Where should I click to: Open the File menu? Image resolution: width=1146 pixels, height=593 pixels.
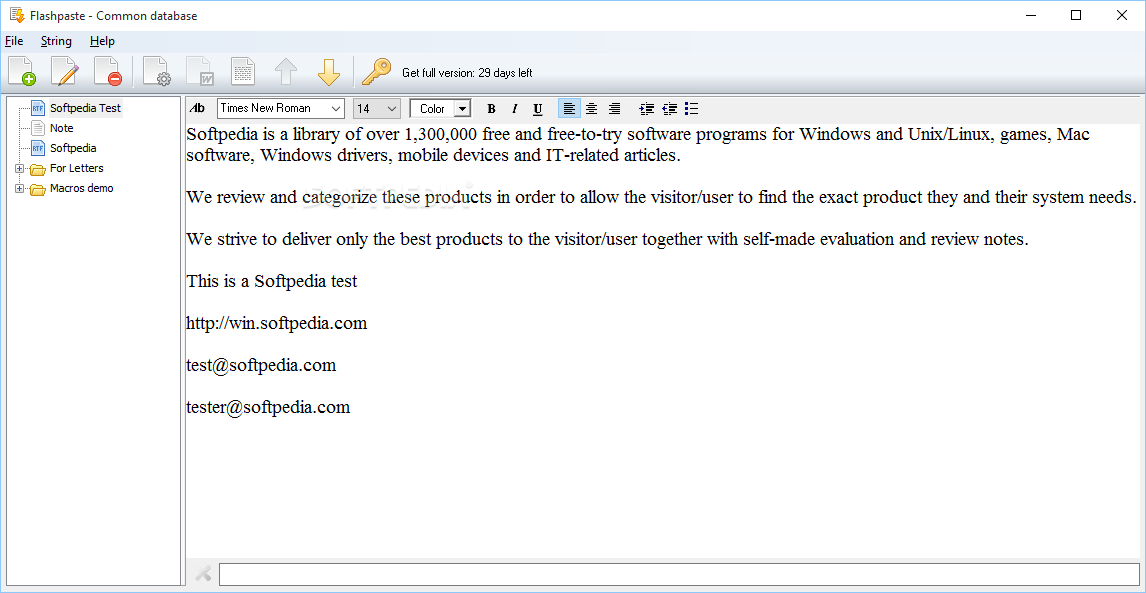tap(14, 41)
